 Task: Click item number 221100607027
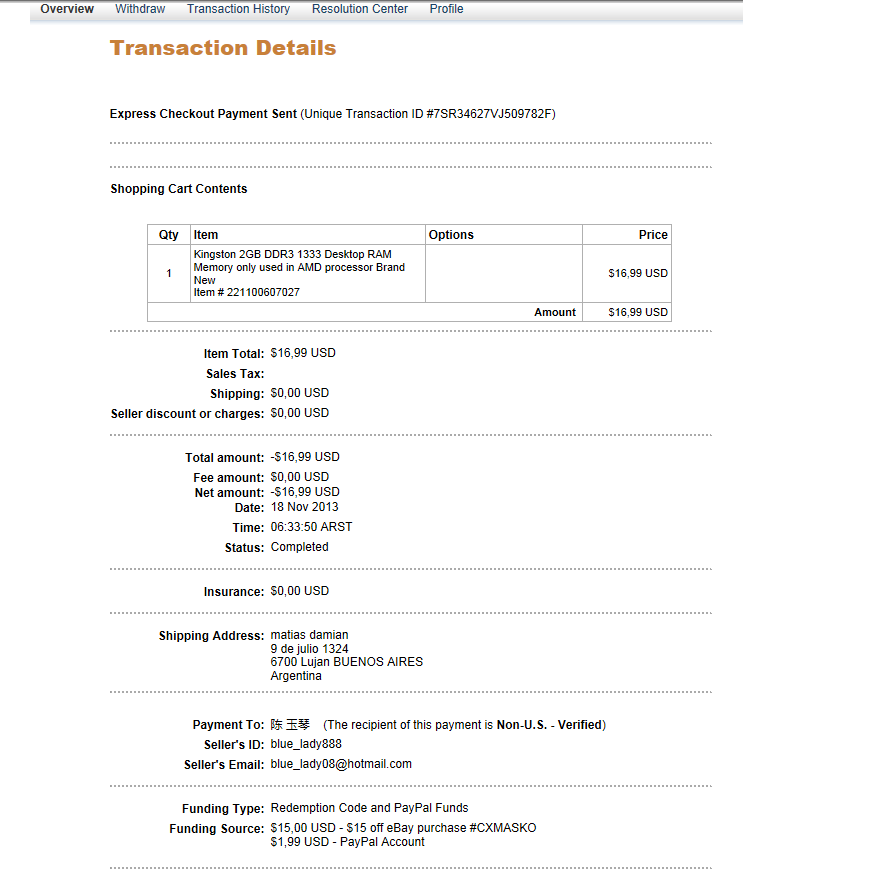247,292
